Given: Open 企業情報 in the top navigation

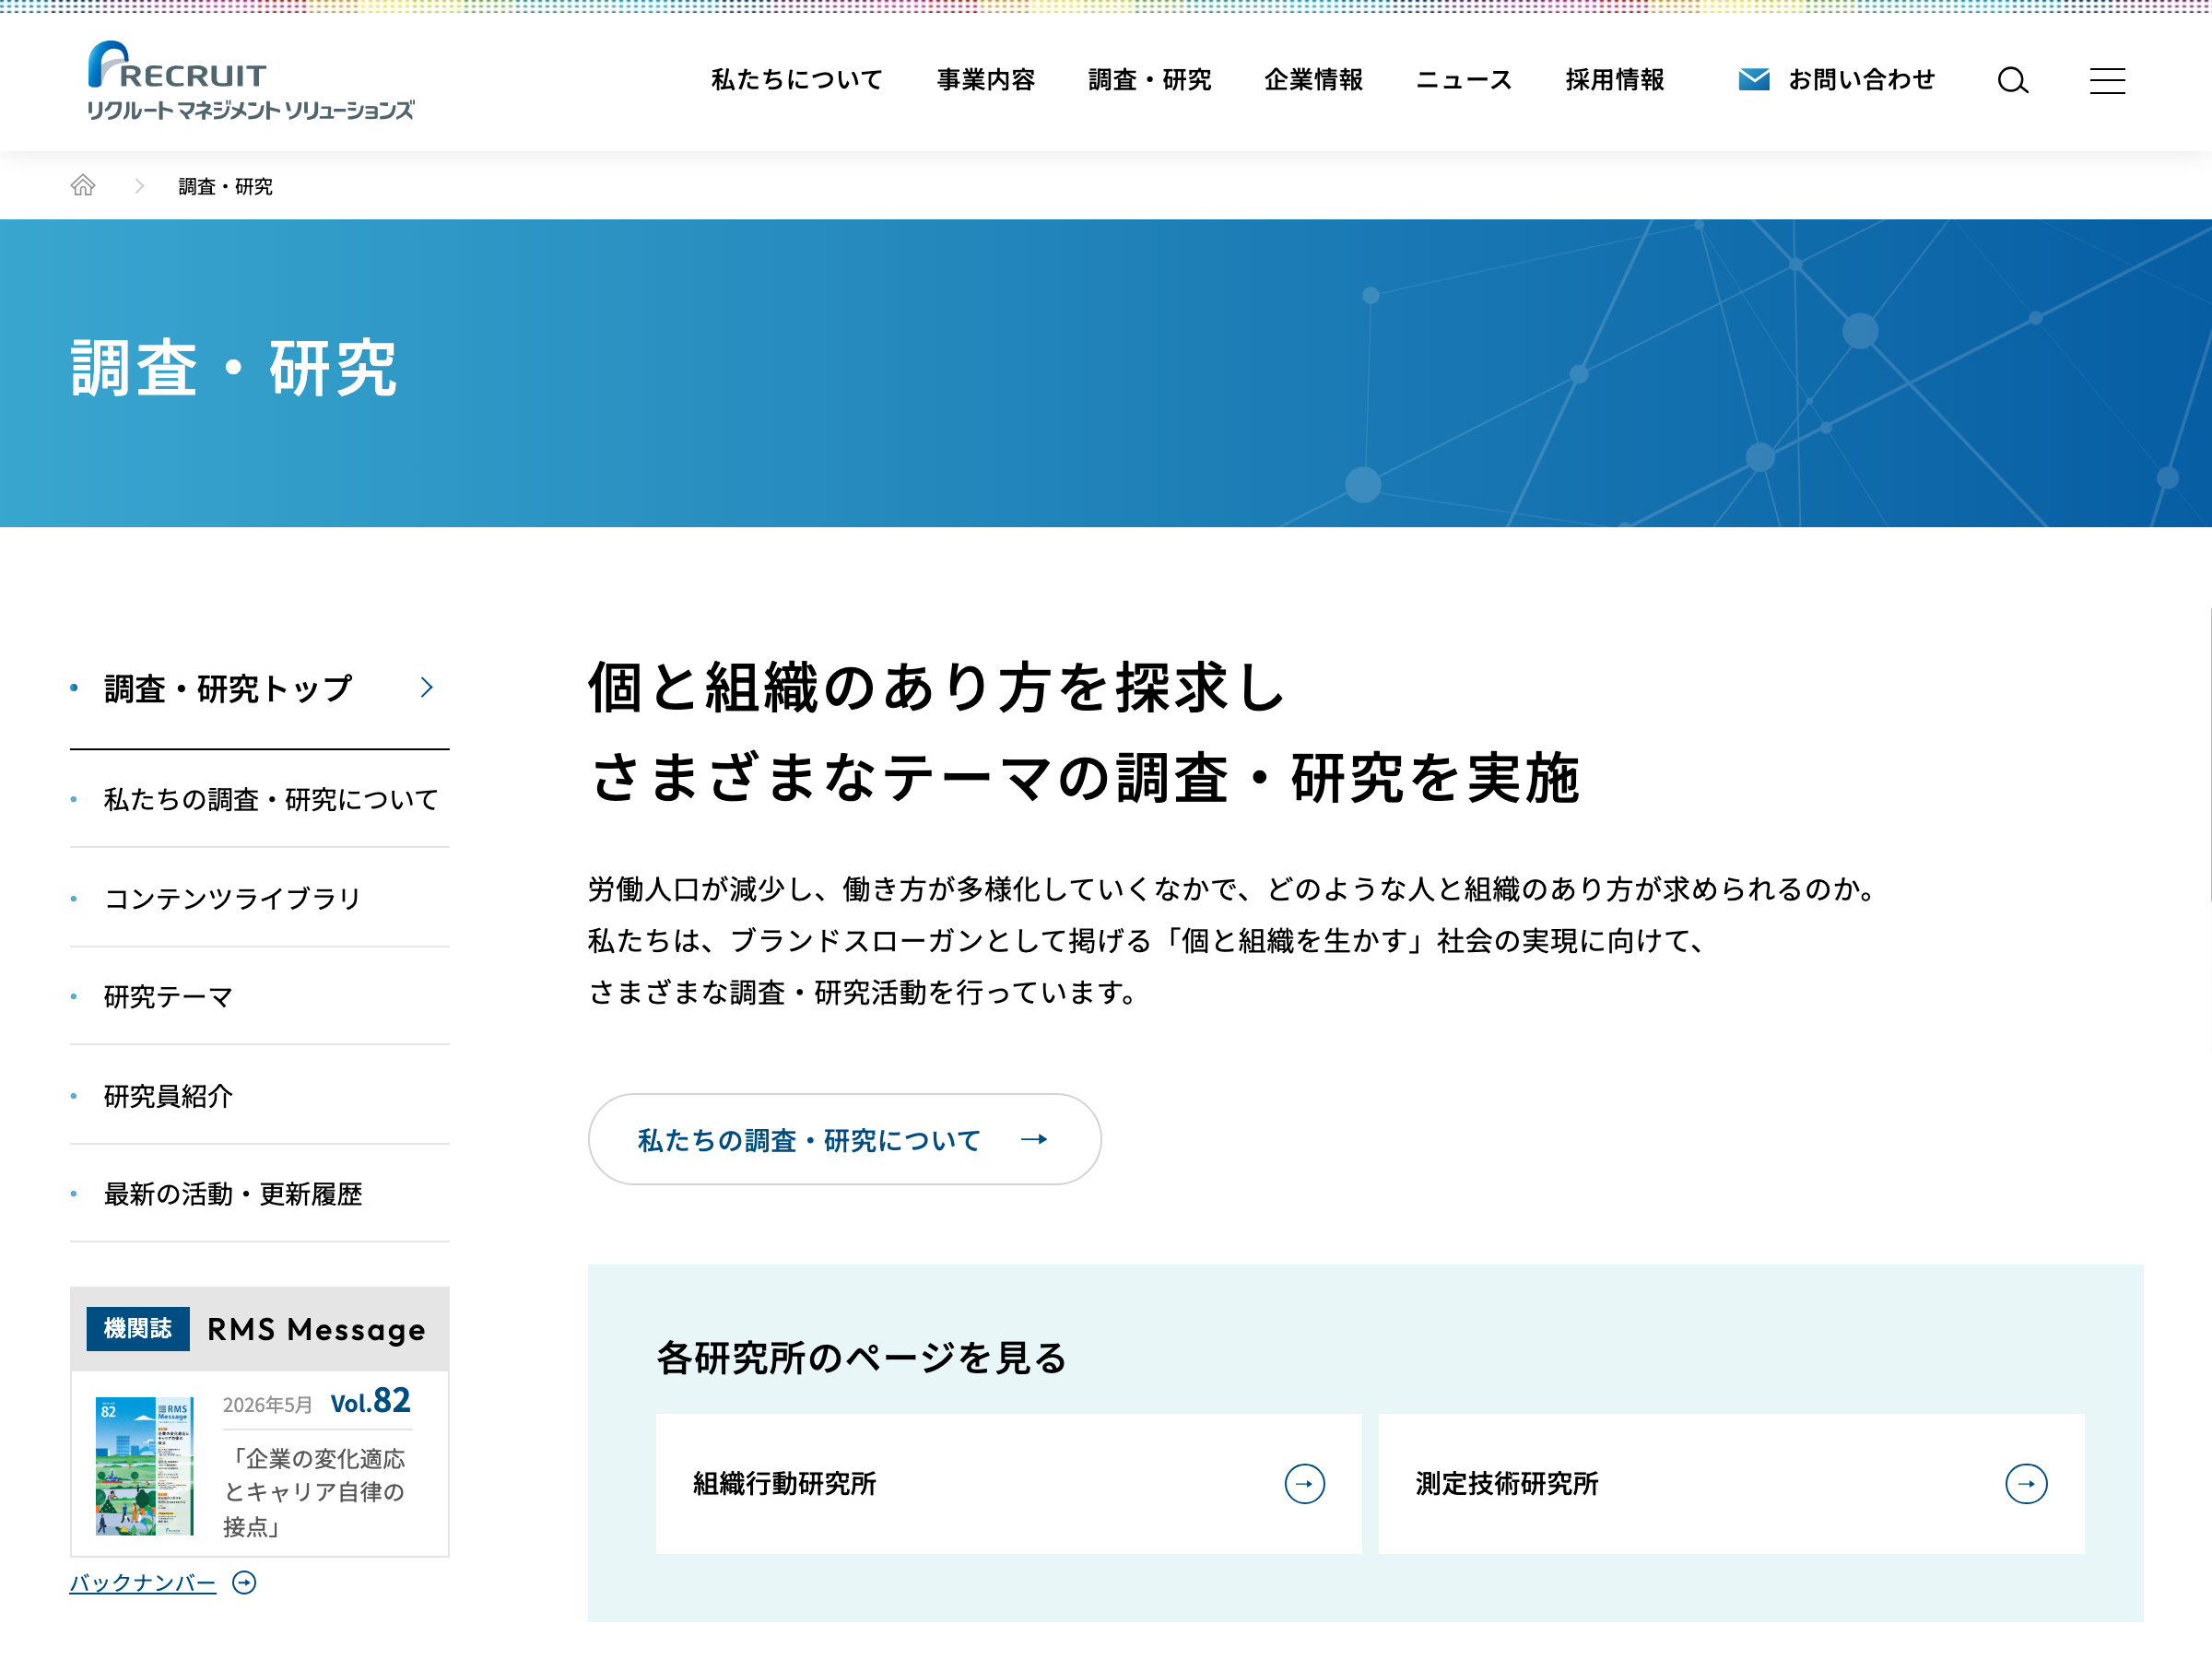Looking at the screenshot, I should [x=1314, y=80].
